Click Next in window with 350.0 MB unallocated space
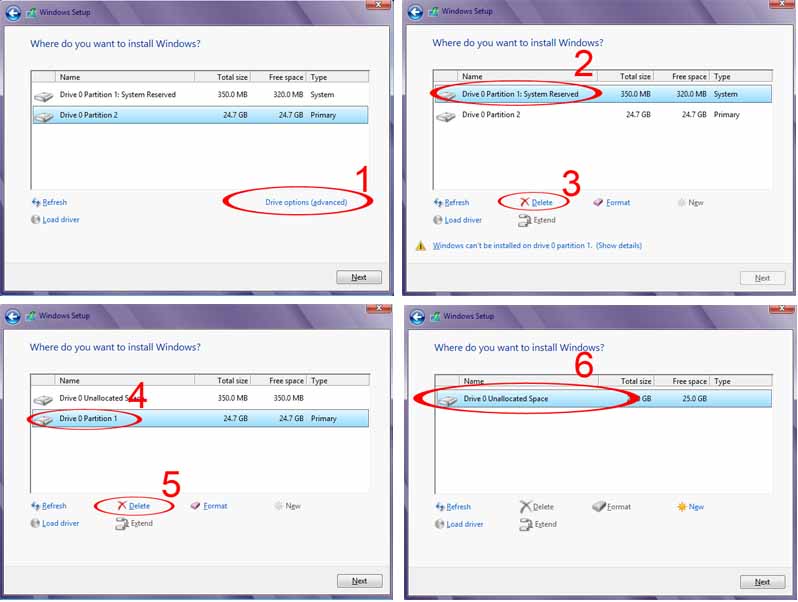798x602 pixels. [359, 581]
